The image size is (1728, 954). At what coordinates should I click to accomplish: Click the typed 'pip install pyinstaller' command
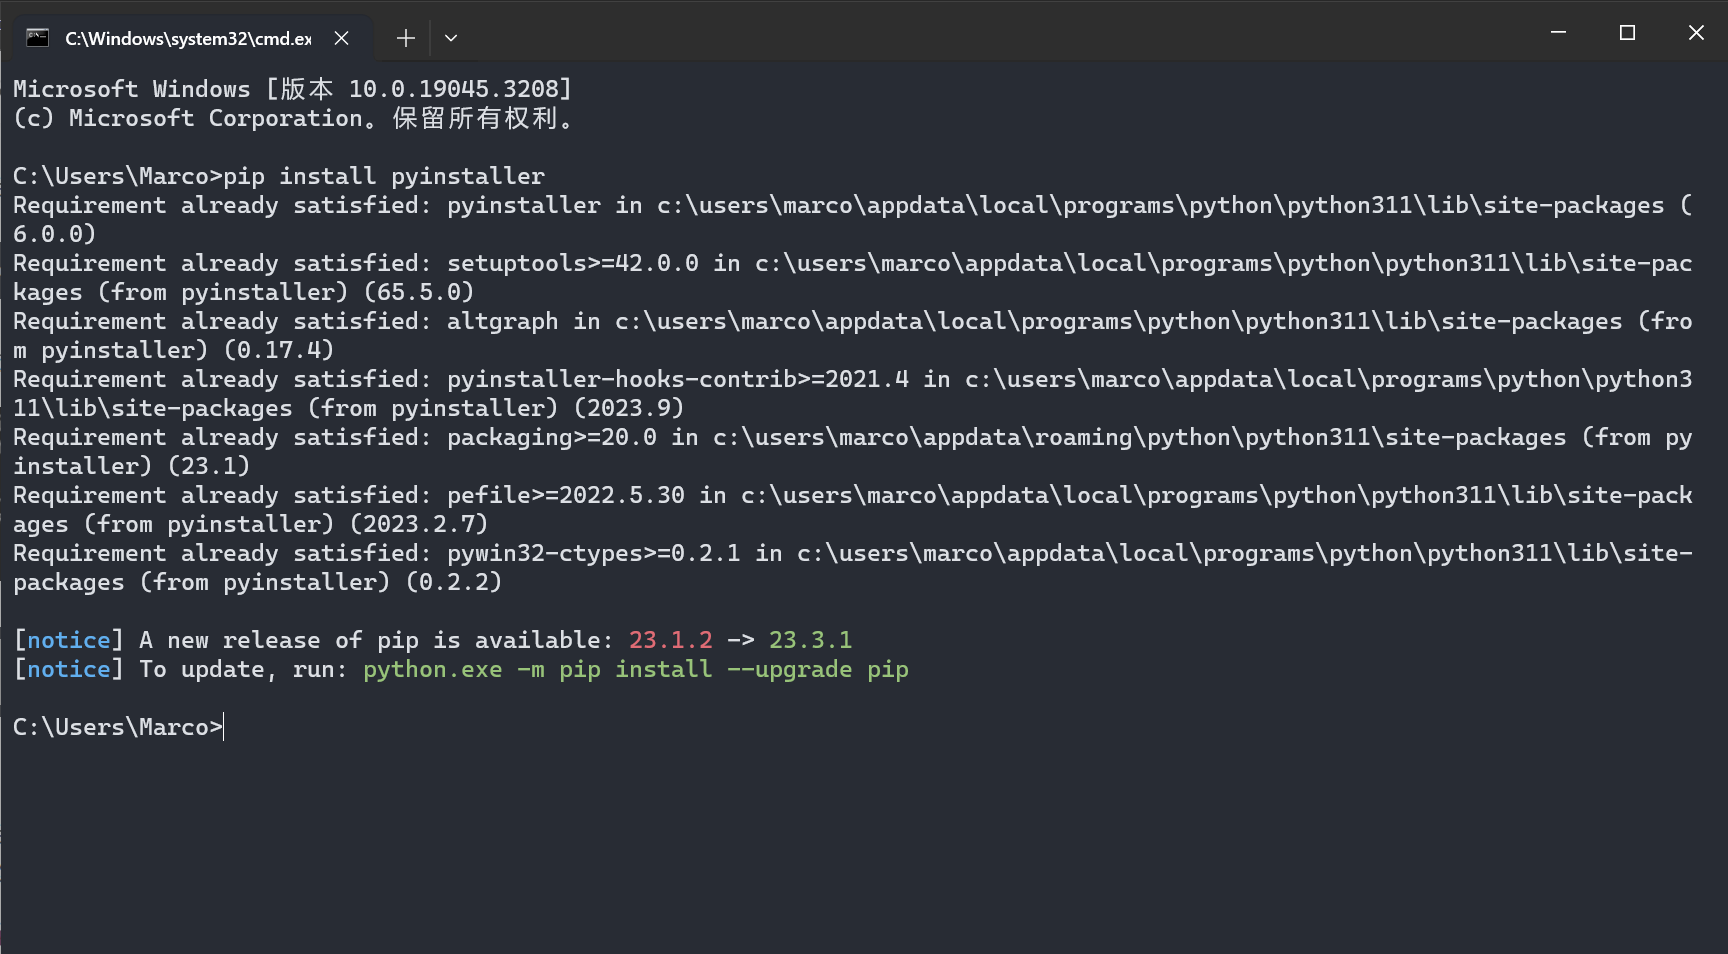[384, 176]
